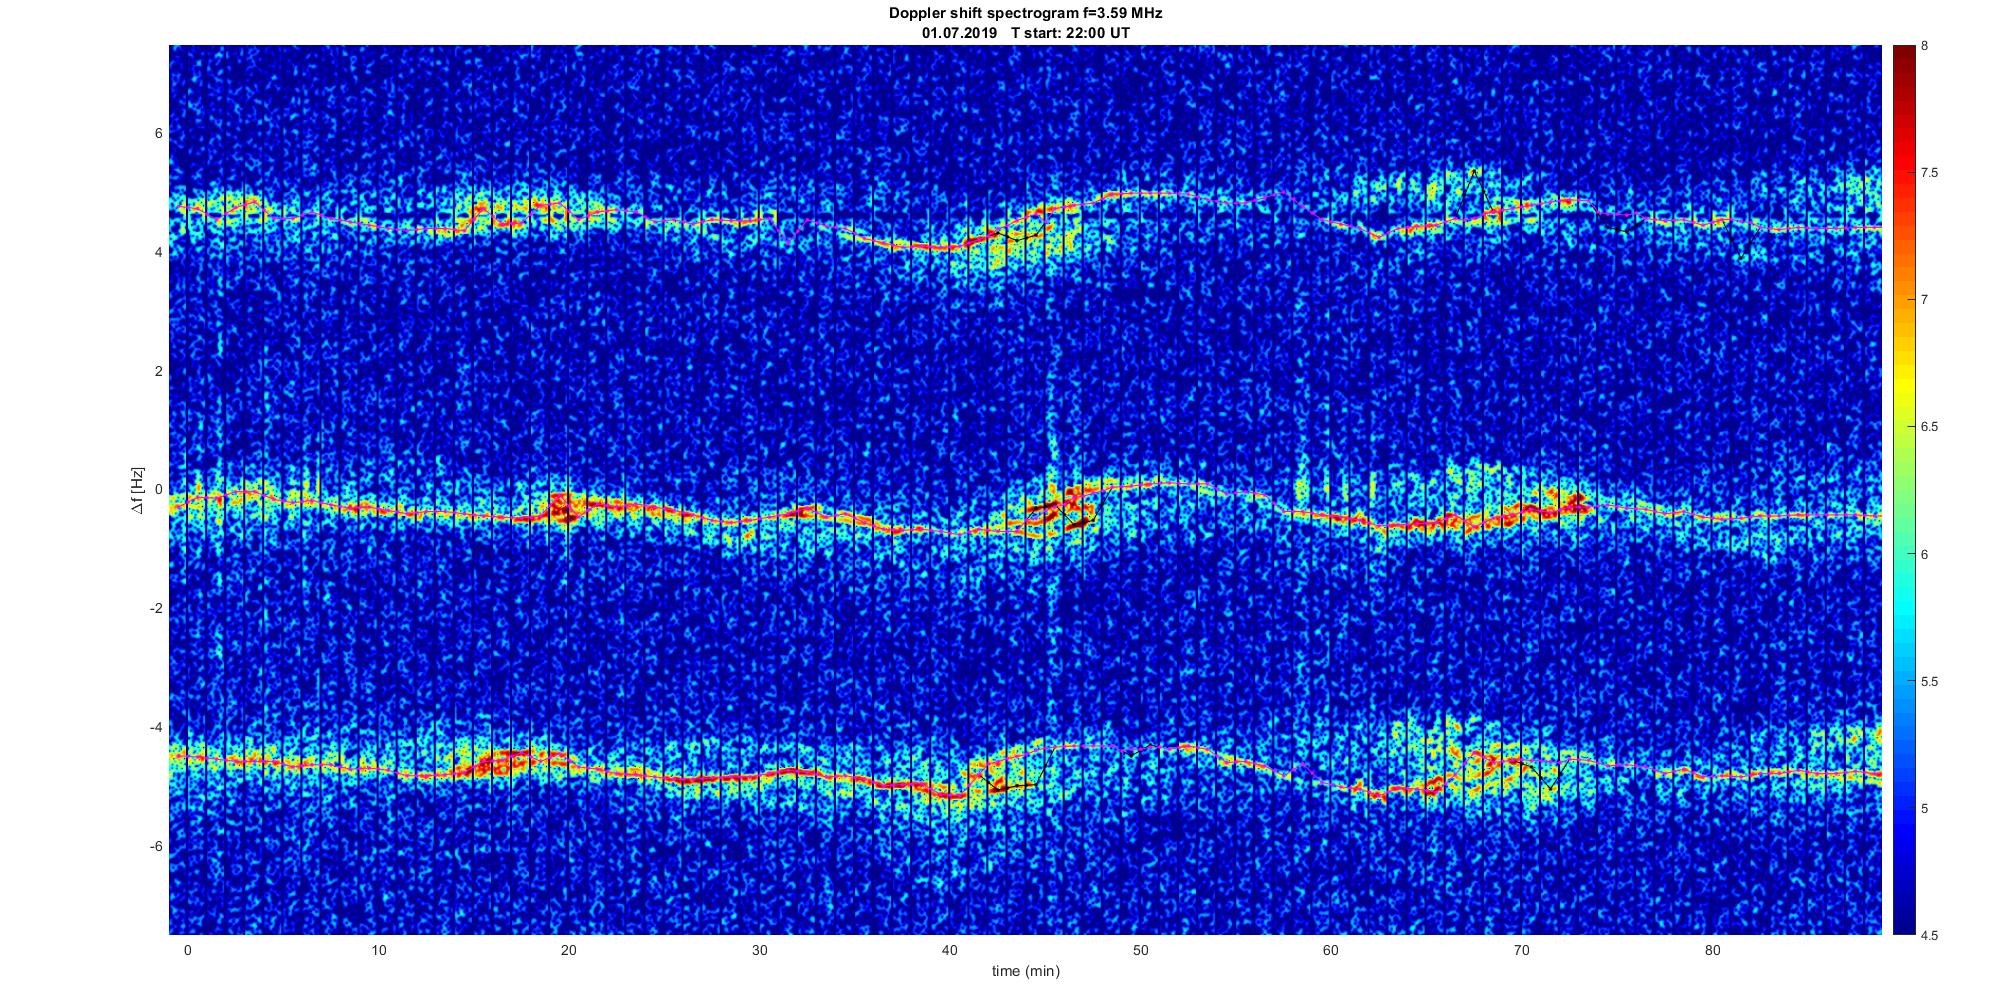
Task: Click the upper trace peak near 67 min, 5 Hz
Action: pyautogui.click(x=1474, y=173)
